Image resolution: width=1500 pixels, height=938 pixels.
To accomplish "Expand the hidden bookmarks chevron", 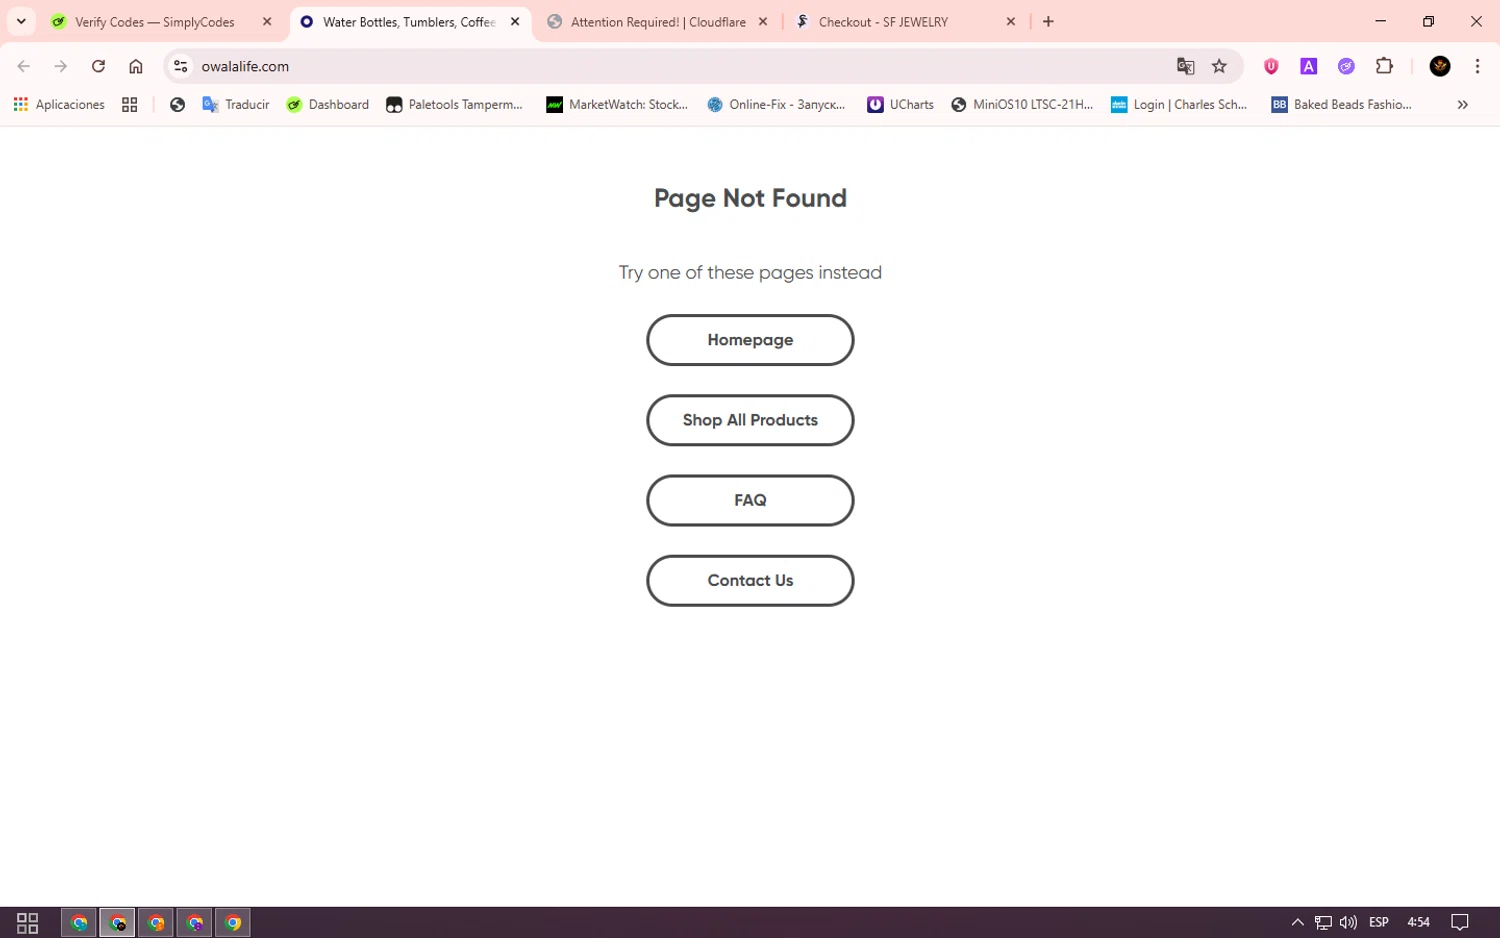I will coord(1462,104).
